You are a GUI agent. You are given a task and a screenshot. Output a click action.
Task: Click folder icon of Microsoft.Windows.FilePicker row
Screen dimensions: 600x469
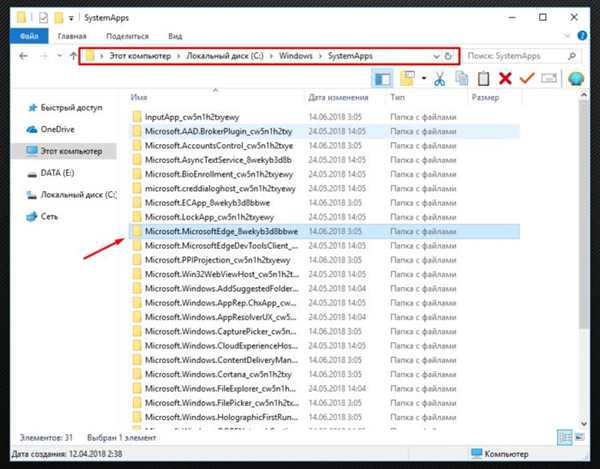click(137, 403)
